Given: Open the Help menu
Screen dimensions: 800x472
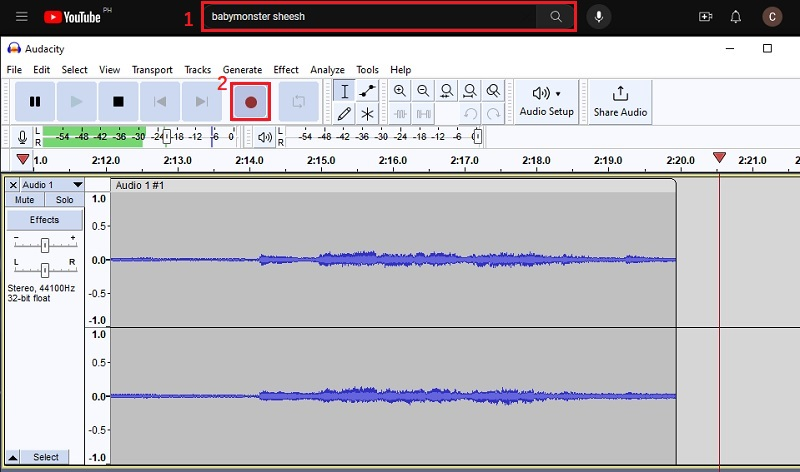Looking at the screenshot, I should pos(401,69).
